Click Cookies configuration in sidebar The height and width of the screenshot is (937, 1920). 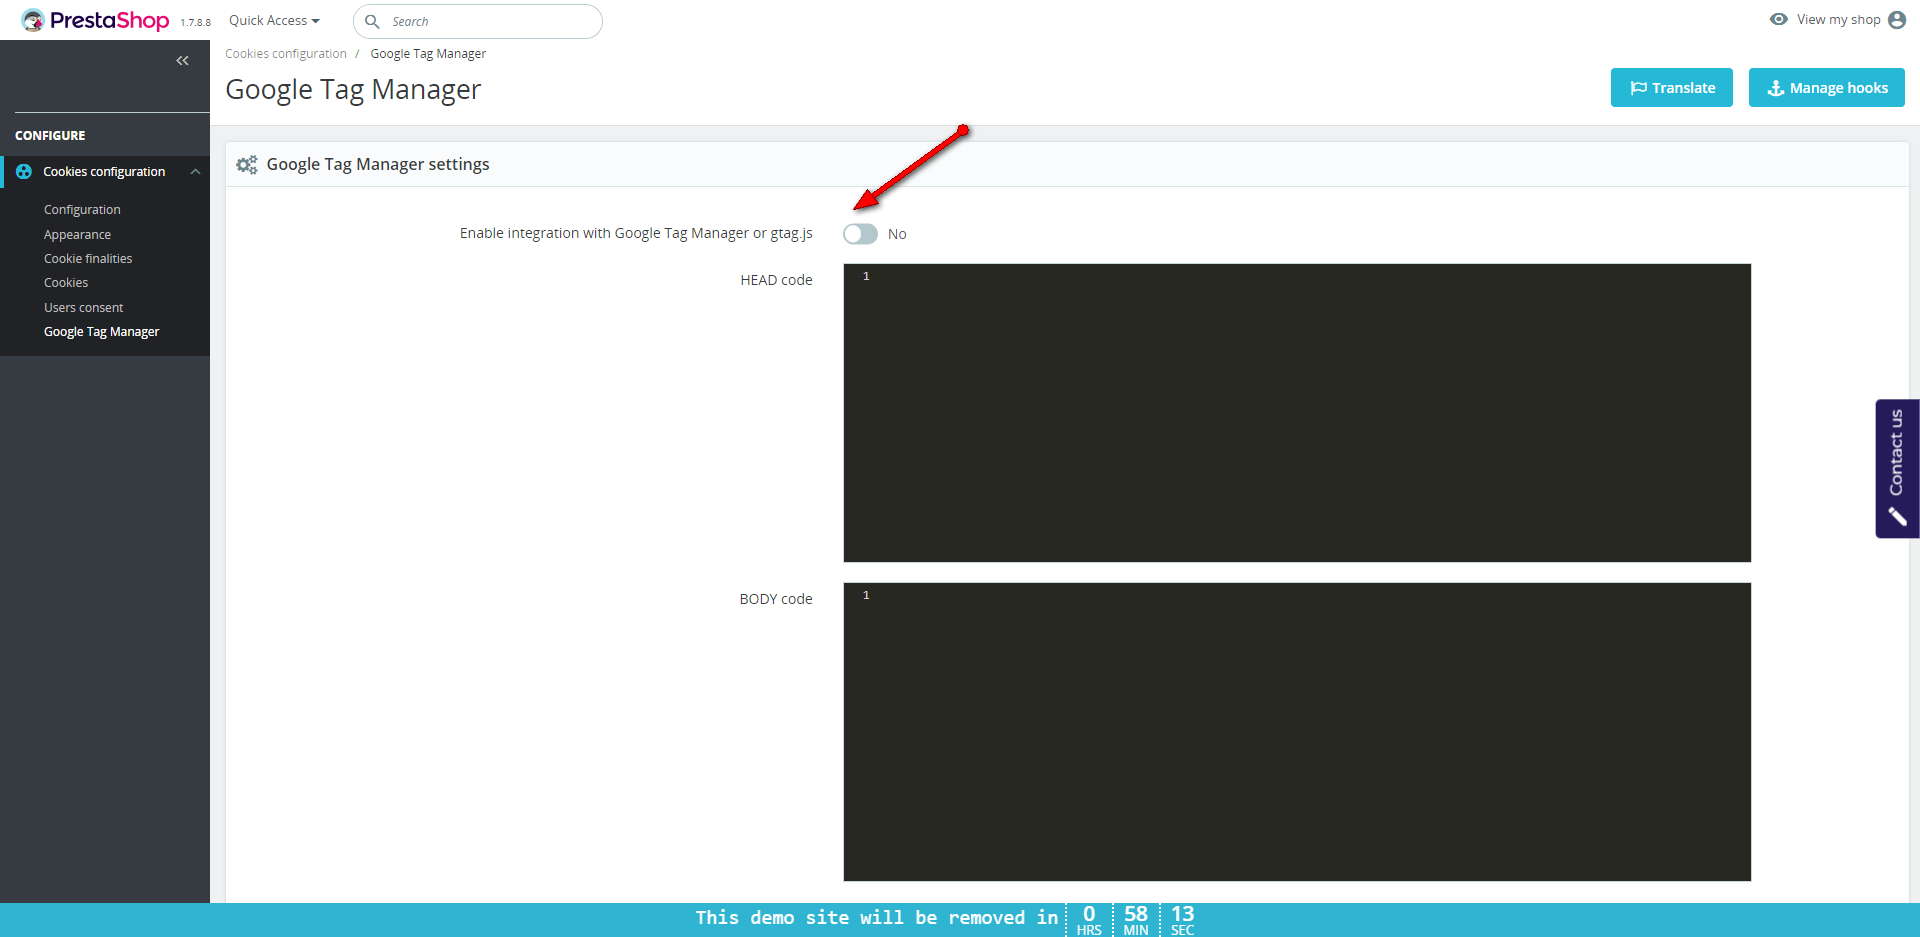click(104, 172)
